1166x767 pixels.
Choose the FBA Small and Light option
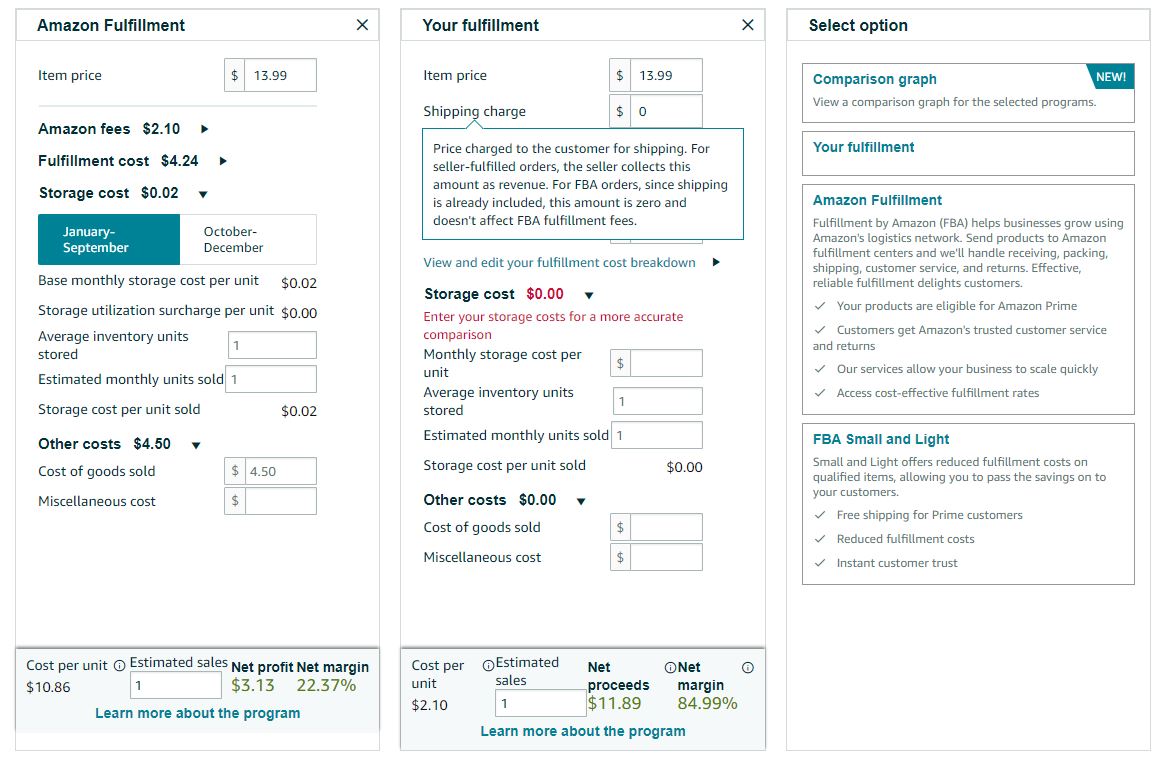[x=968, y=504]
